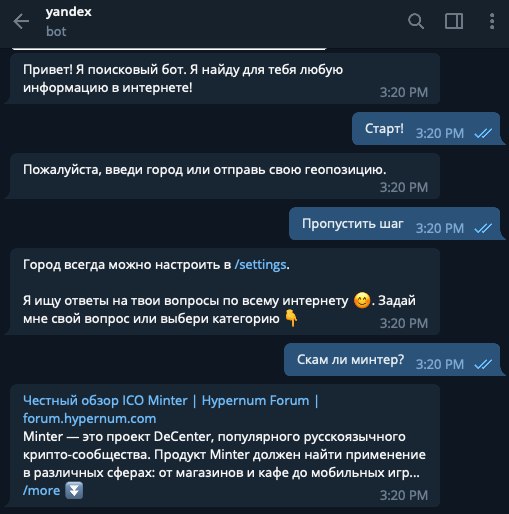
Task: Toggle the side panel icon
Action: pyautogui.click(x=454, y=21)
